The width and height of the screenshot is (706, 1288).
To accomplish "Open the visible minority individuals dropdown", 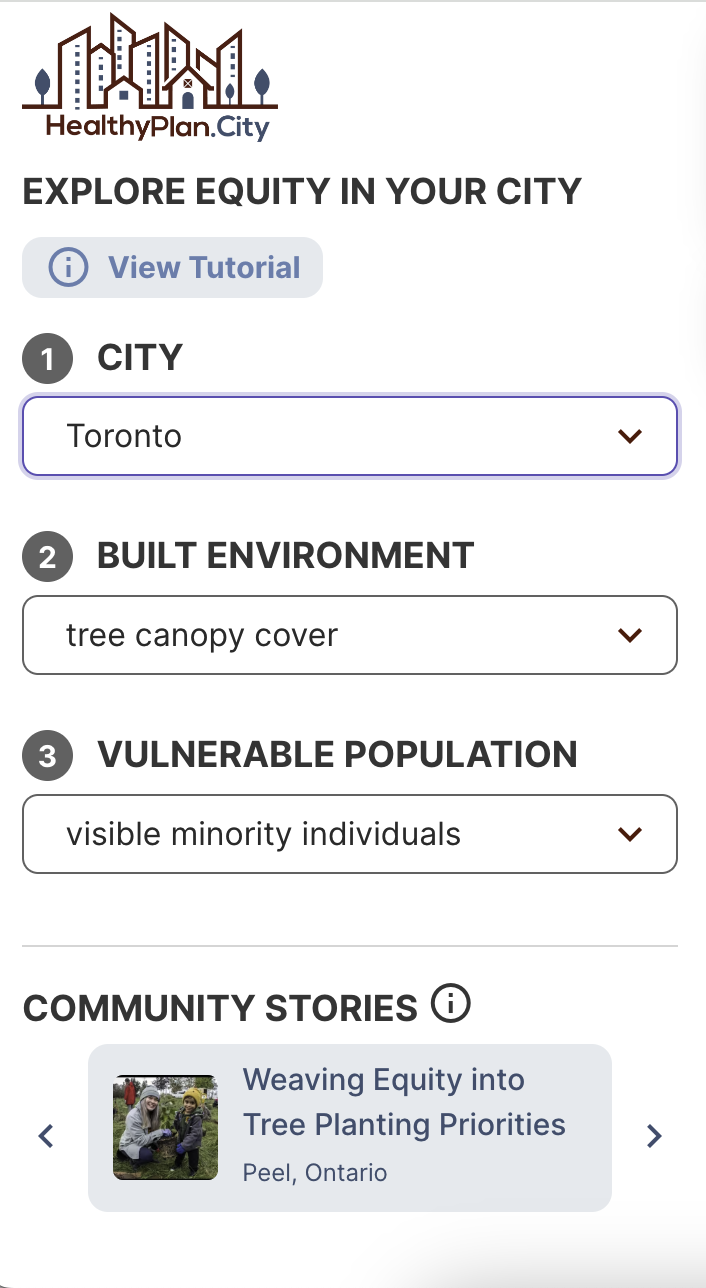I will coord(330,834).
